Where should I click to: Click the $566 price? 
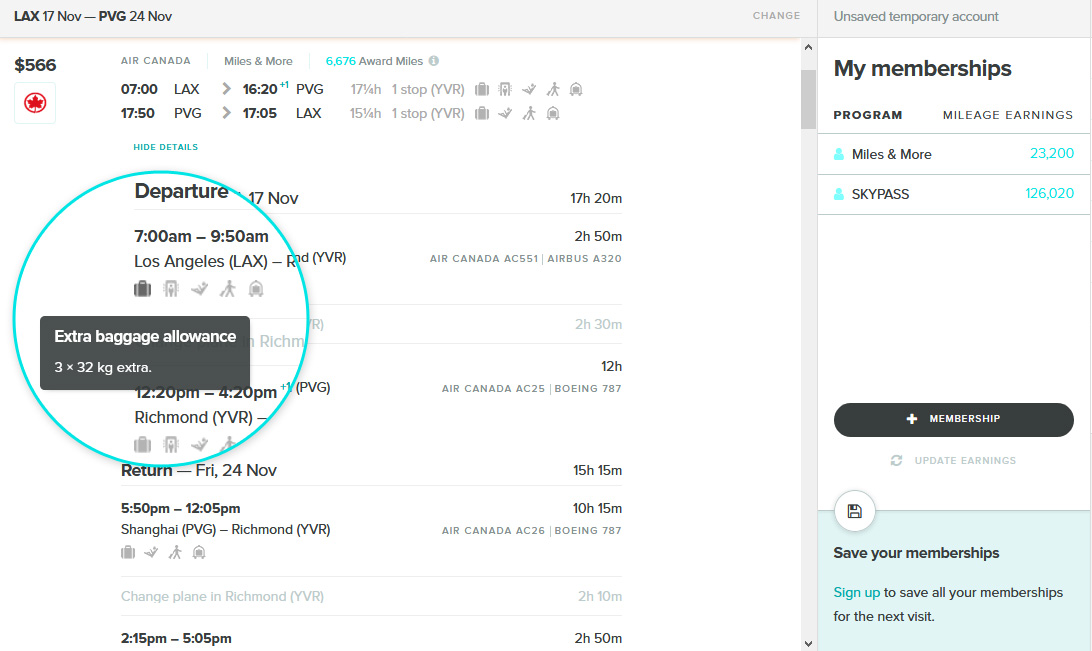pos(36,65)
